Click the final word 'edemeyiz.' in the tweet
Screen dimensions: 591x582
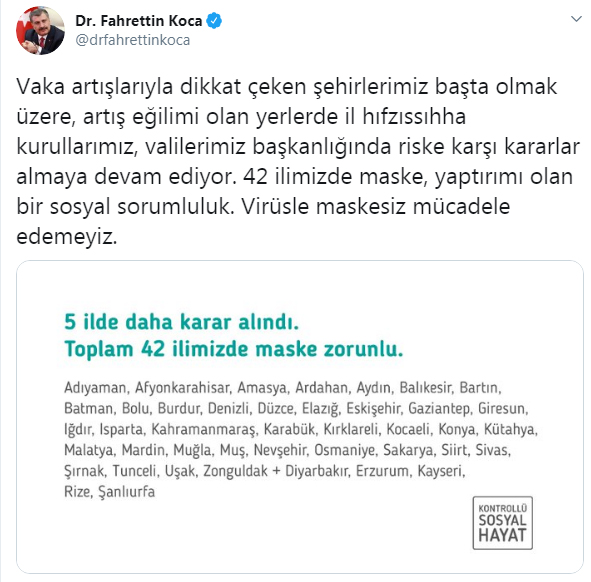click(67, 237)
